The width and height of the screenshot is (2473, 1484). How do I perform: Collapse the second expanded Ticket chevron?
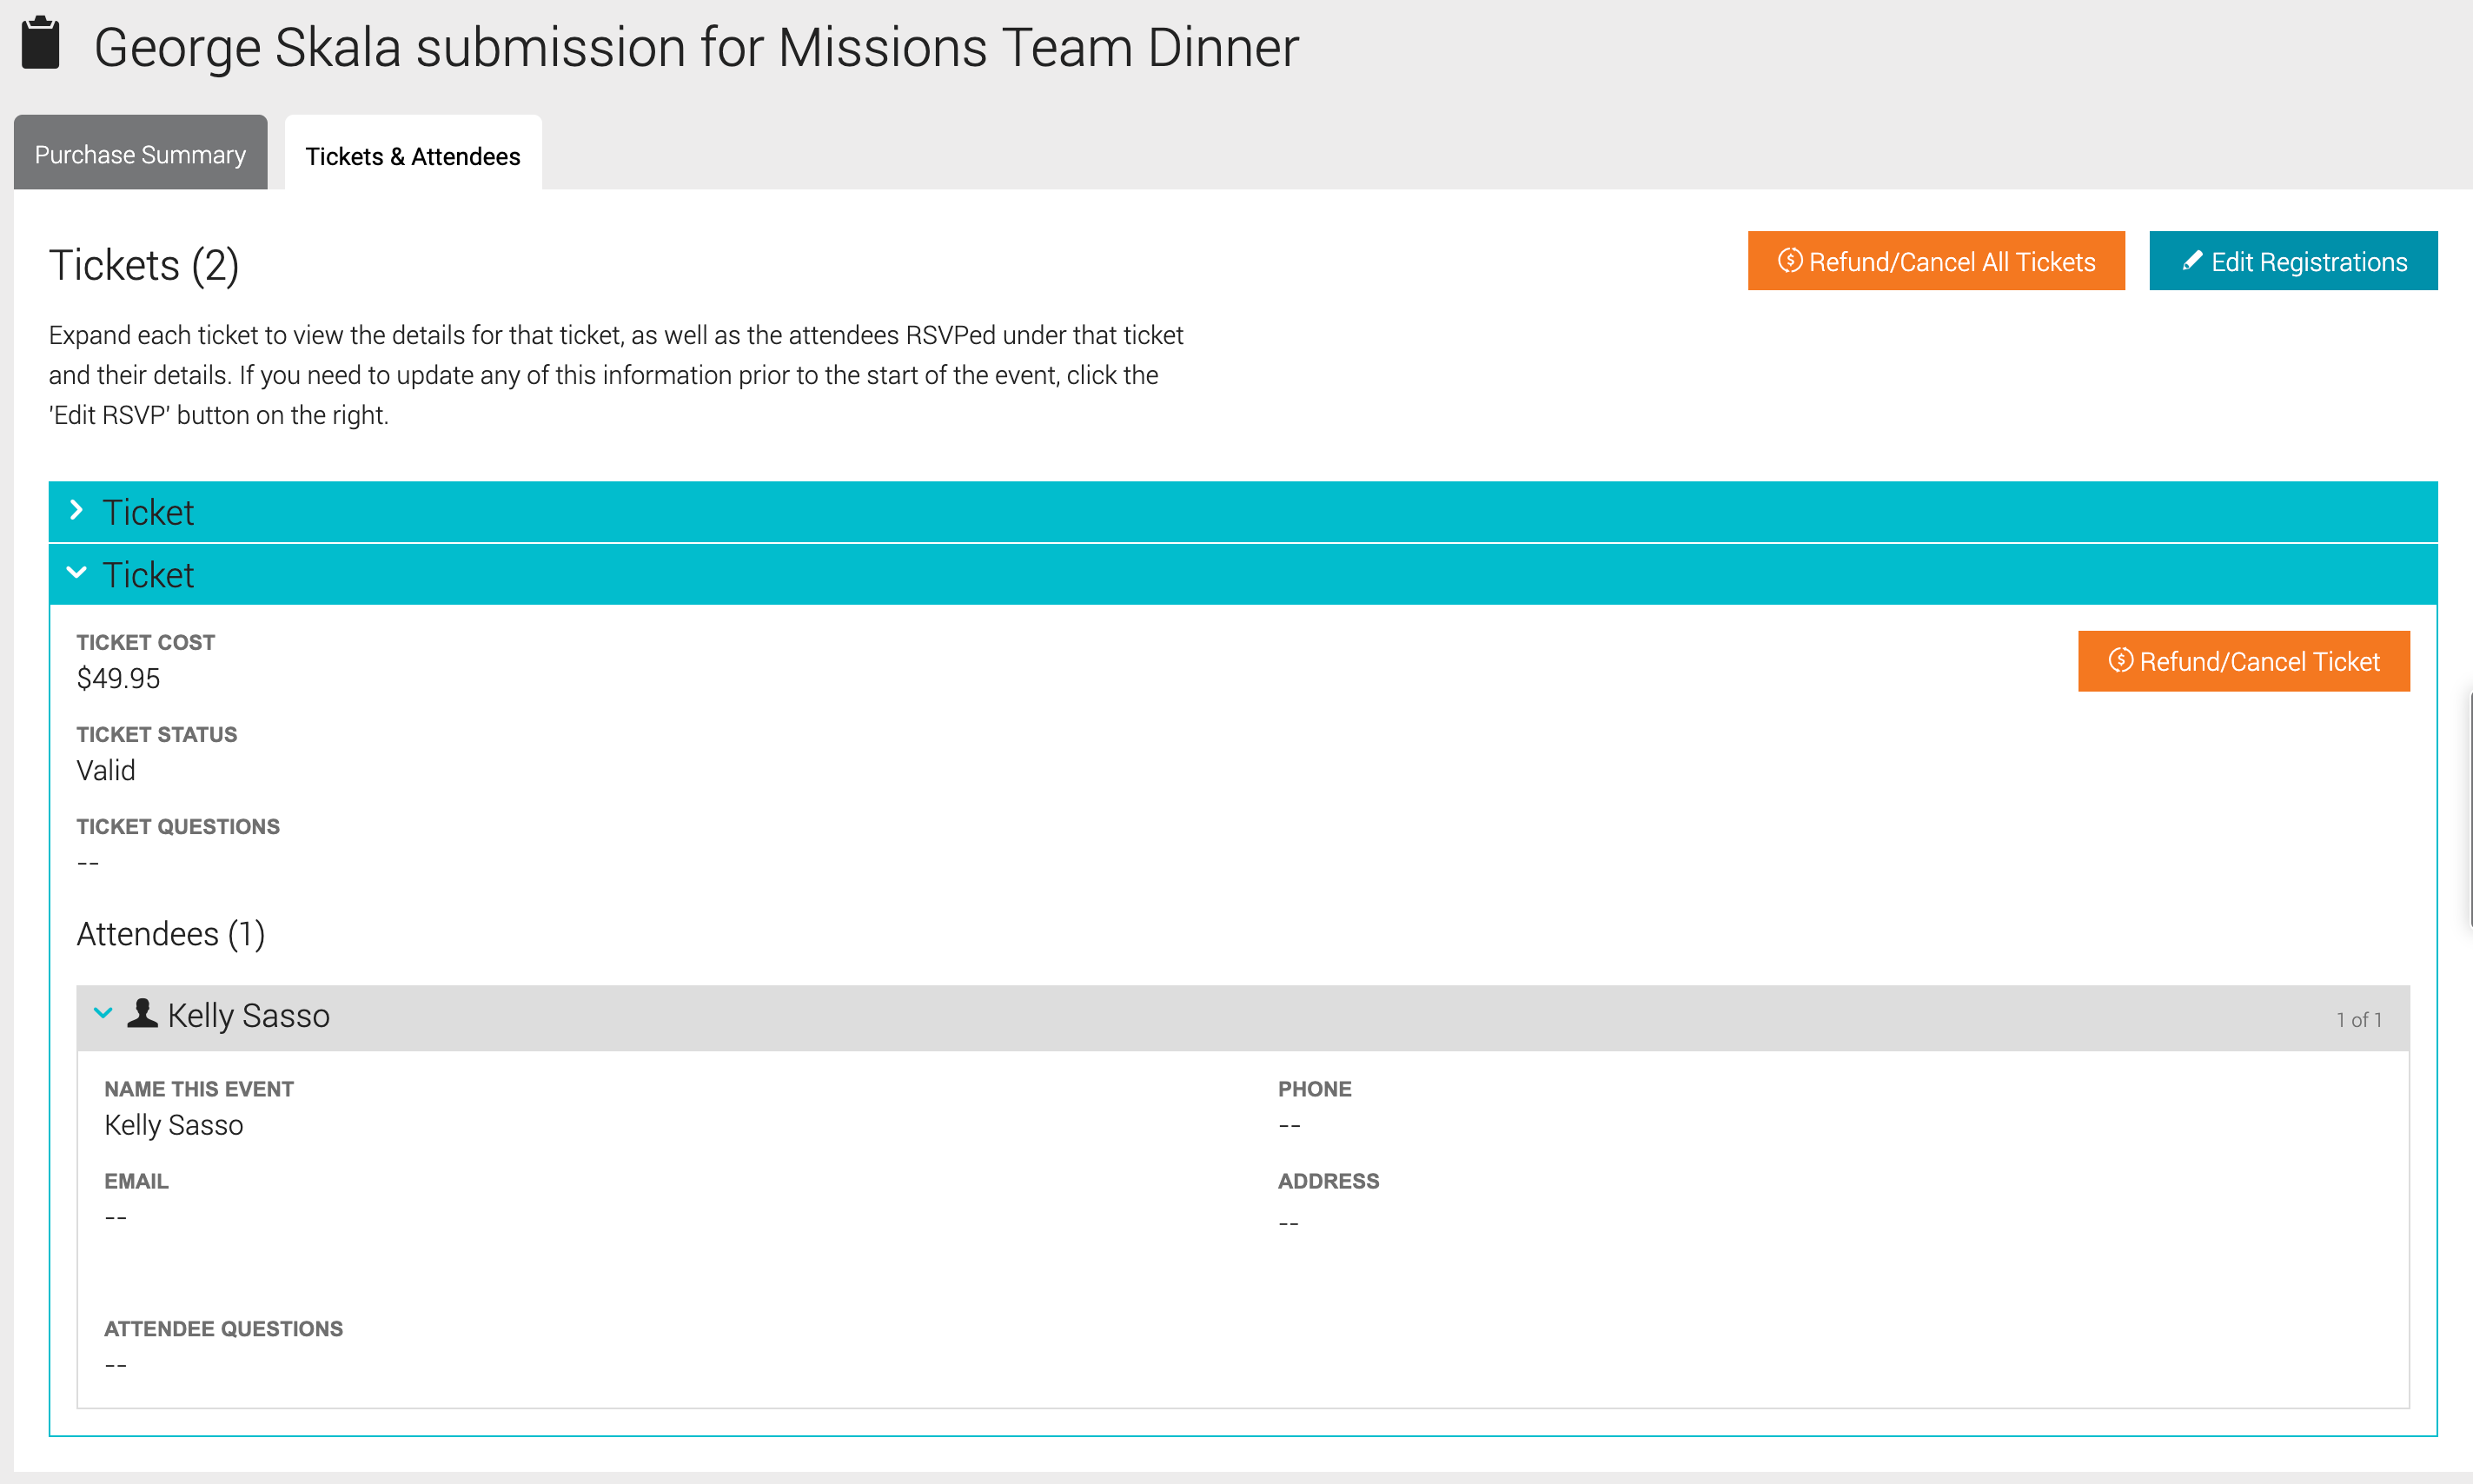(x=76, y=573)
